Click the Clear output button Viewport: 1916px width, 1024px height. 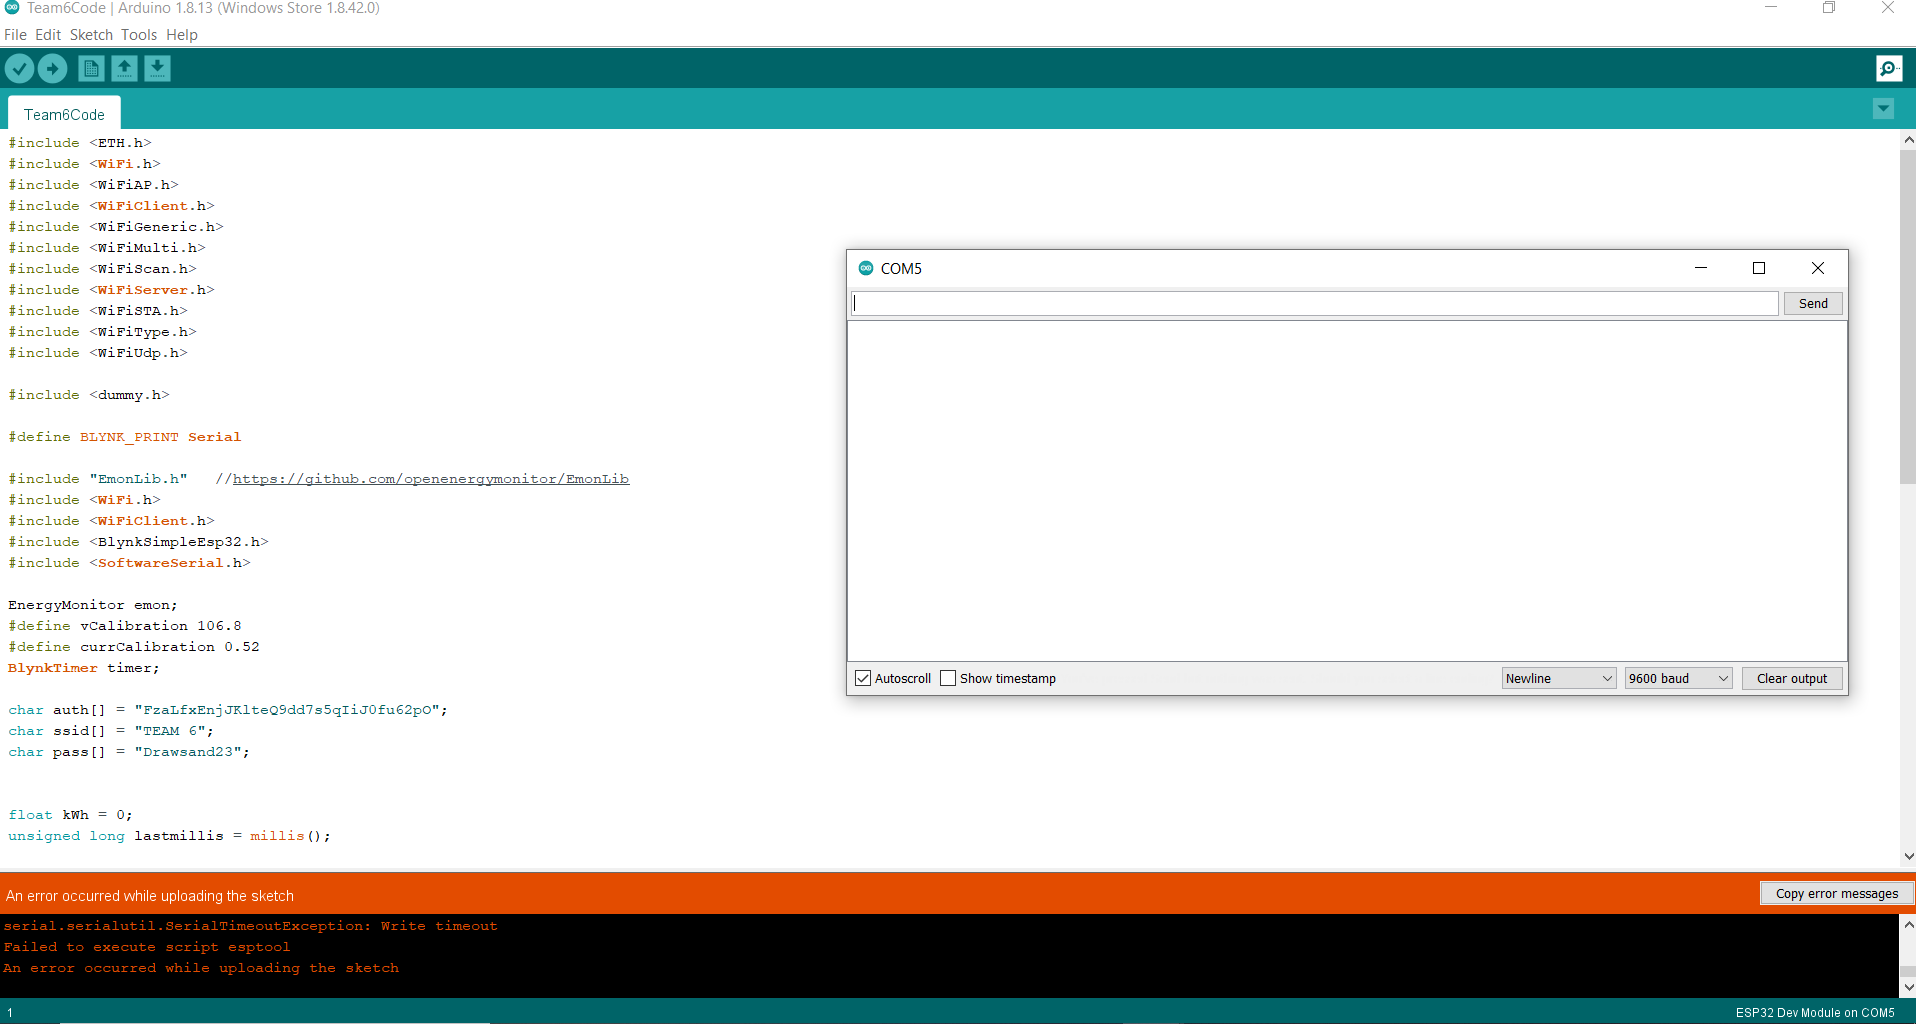click(1791, 678)
